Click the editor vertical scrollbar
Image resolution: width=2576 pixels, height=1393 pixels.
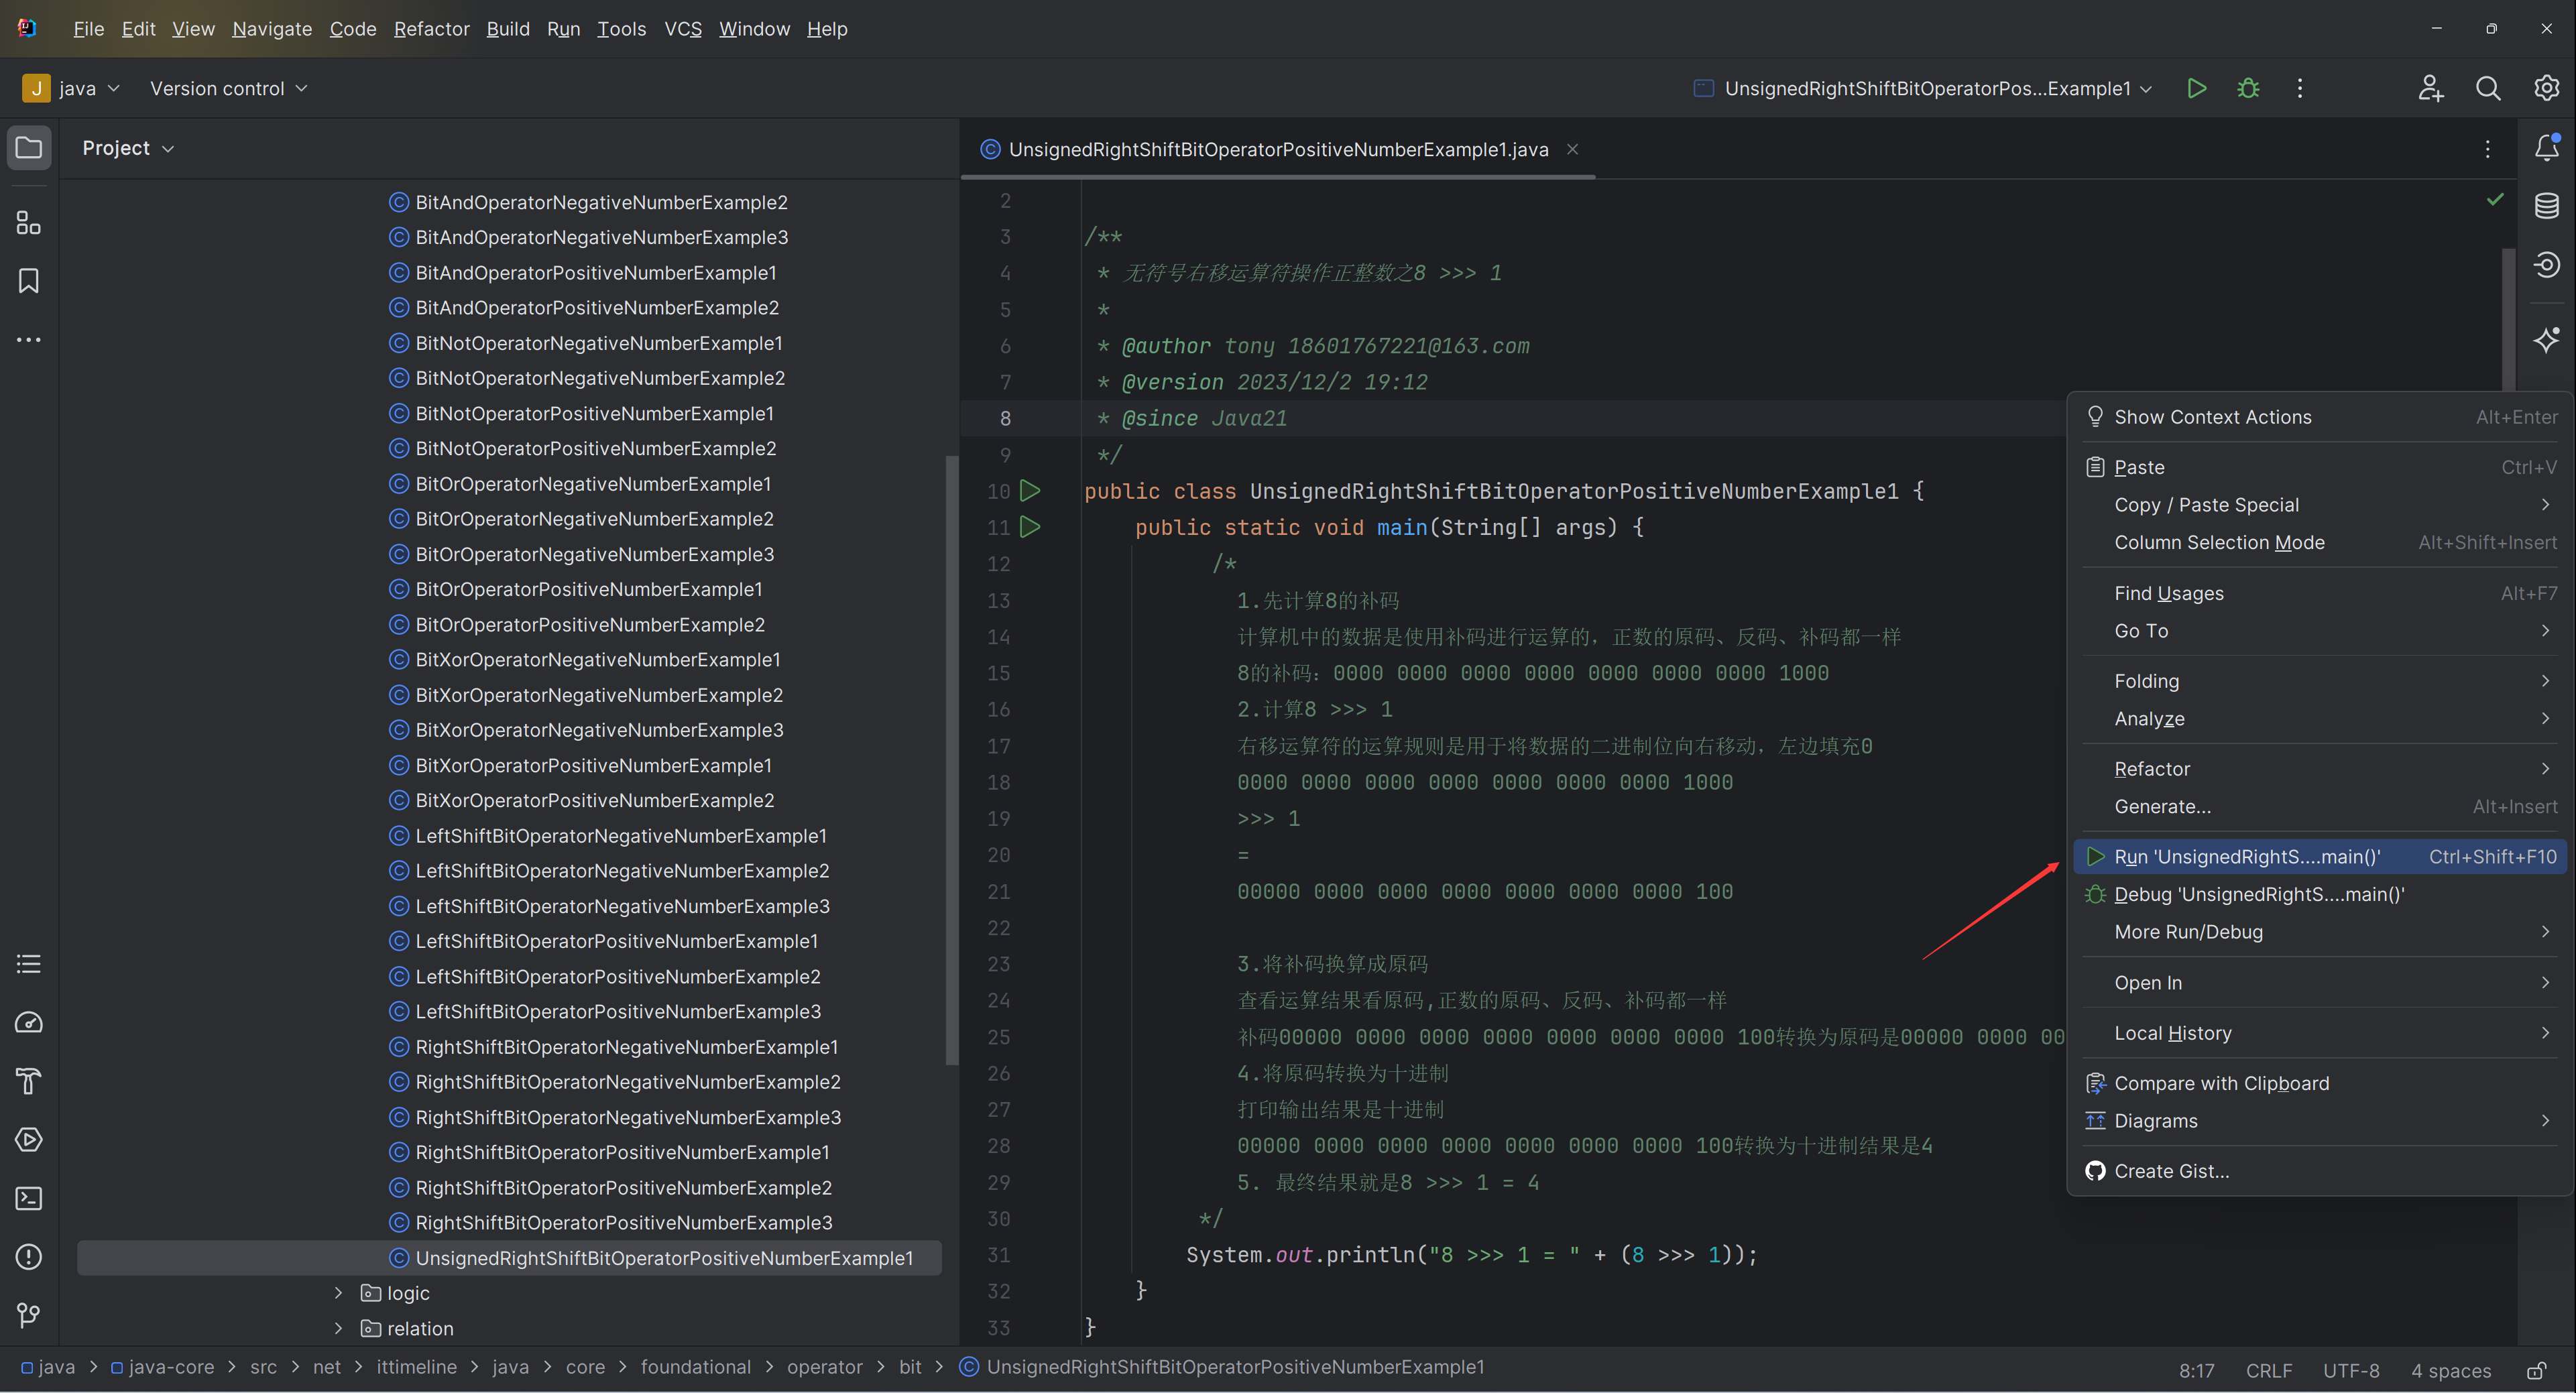coord(2508,320)
